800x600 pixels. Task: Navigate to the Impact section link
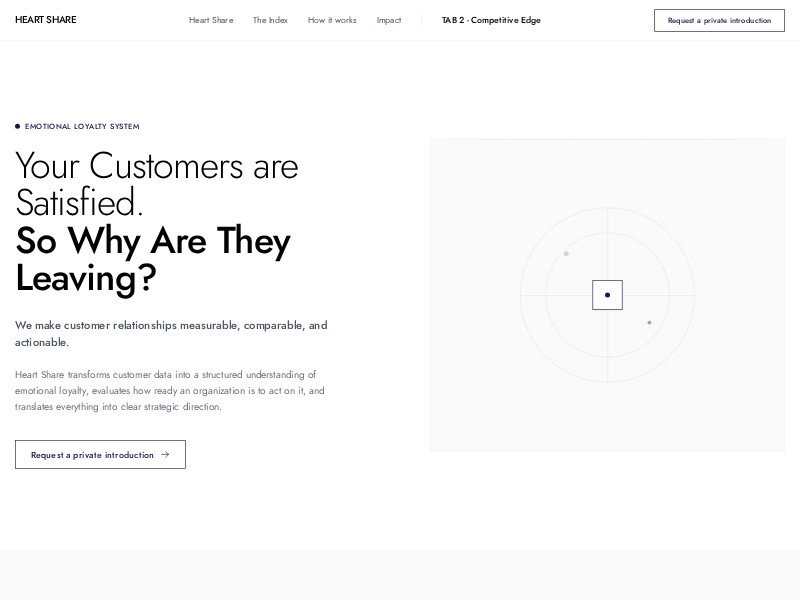coord(389,20)
